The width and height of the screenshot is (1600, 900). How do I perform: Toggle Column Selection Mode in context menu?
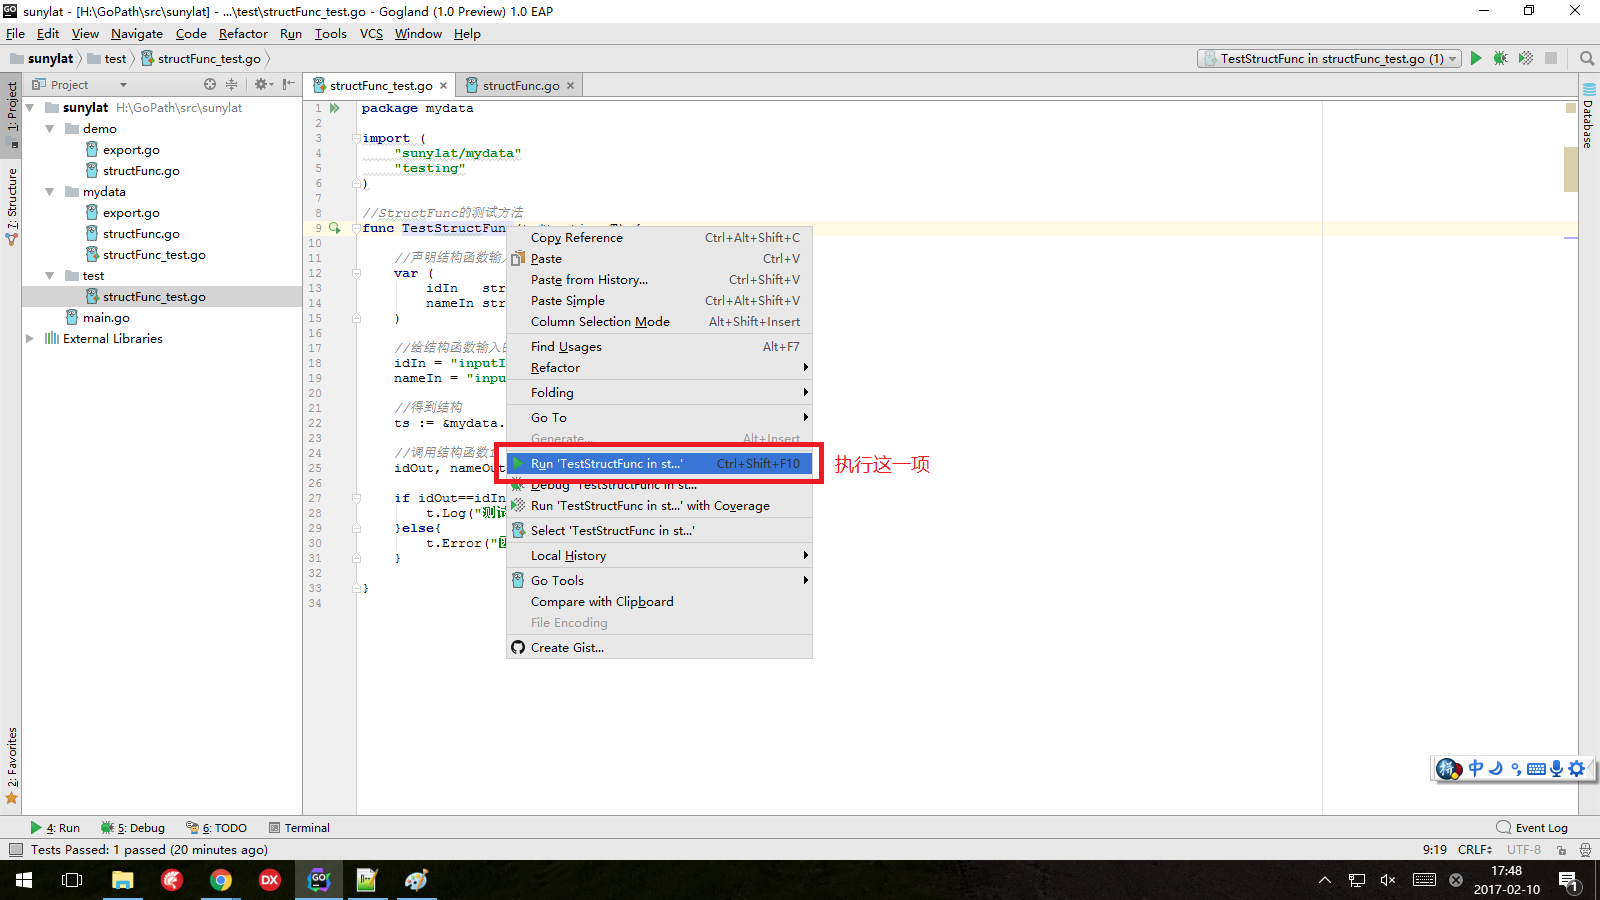tap(659, 322)
